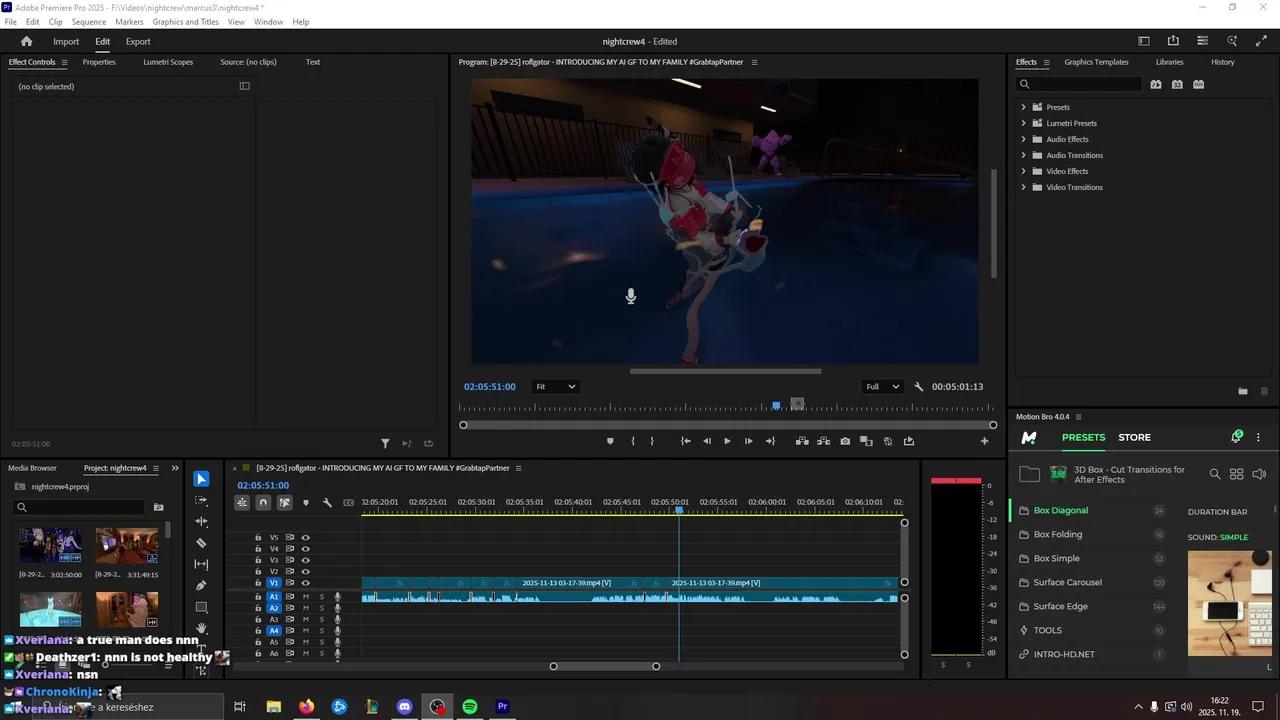Screen dimensions: 1280x720
Task: Solo the A2 audio track
Action: click(x=322, y=608)
